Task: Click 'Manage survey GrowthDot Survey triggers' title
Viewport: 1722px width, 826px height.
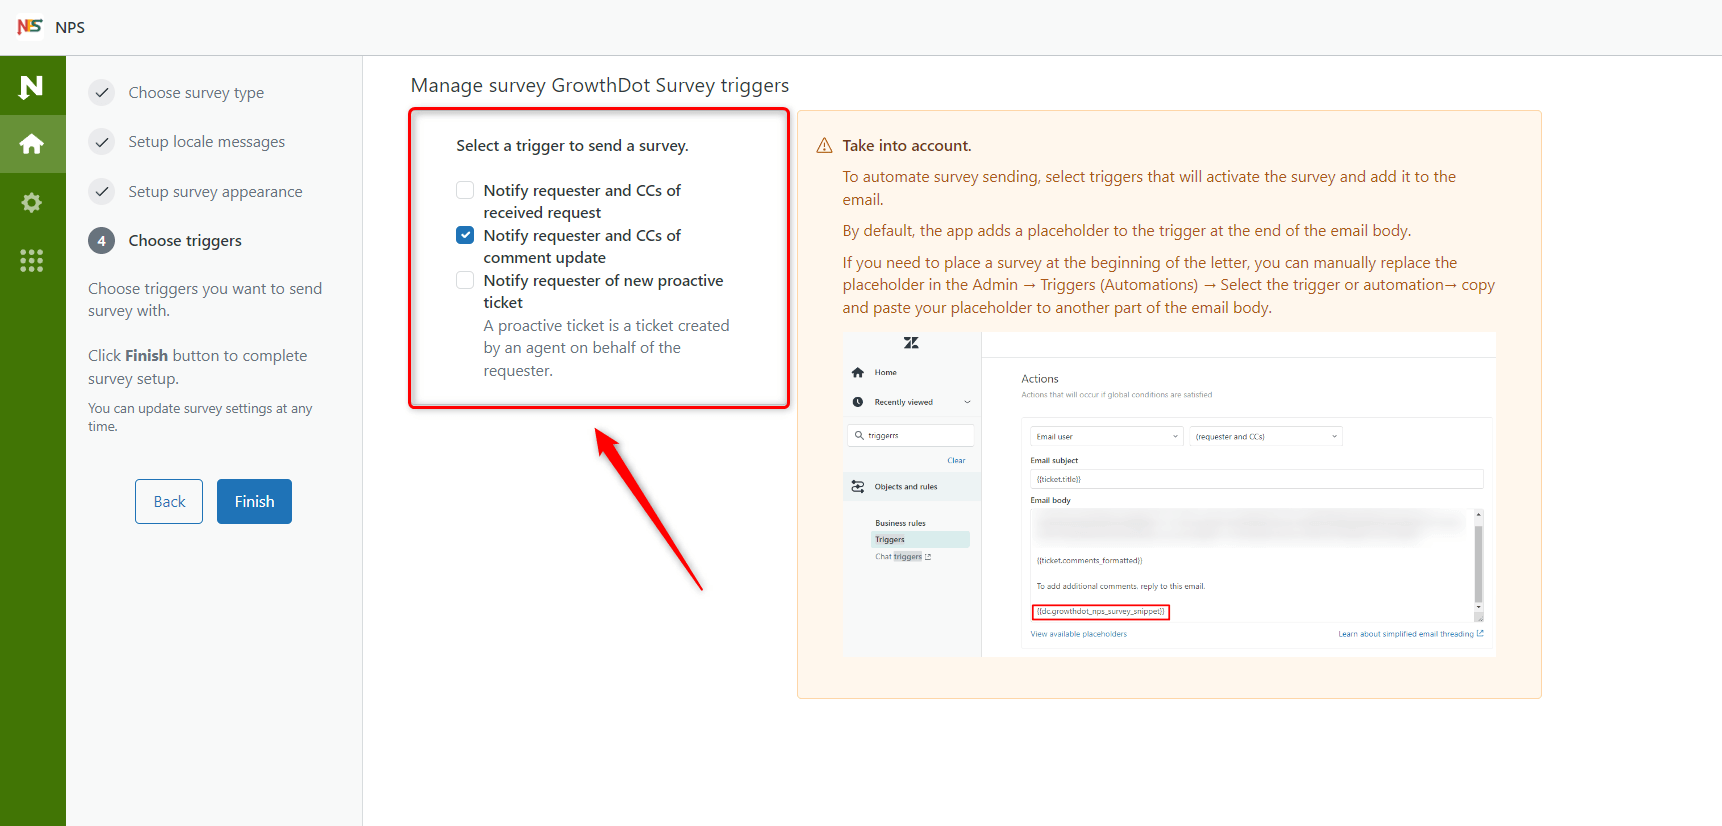Action: (600, 86)
